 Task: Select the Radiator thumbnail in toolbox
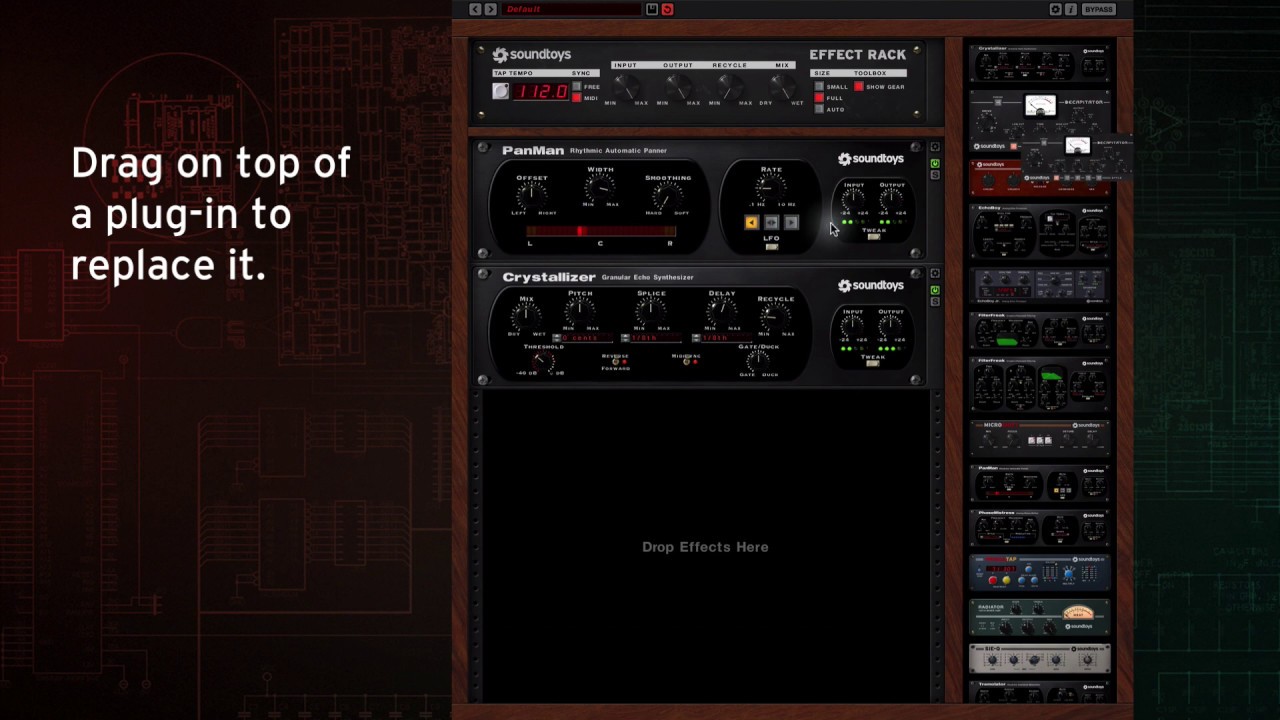tap(1040, 617)
